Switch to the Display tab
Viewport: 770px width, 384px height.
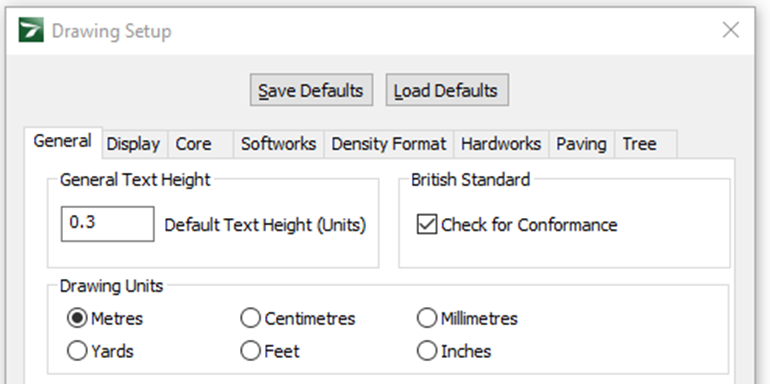tap(134, 144)
